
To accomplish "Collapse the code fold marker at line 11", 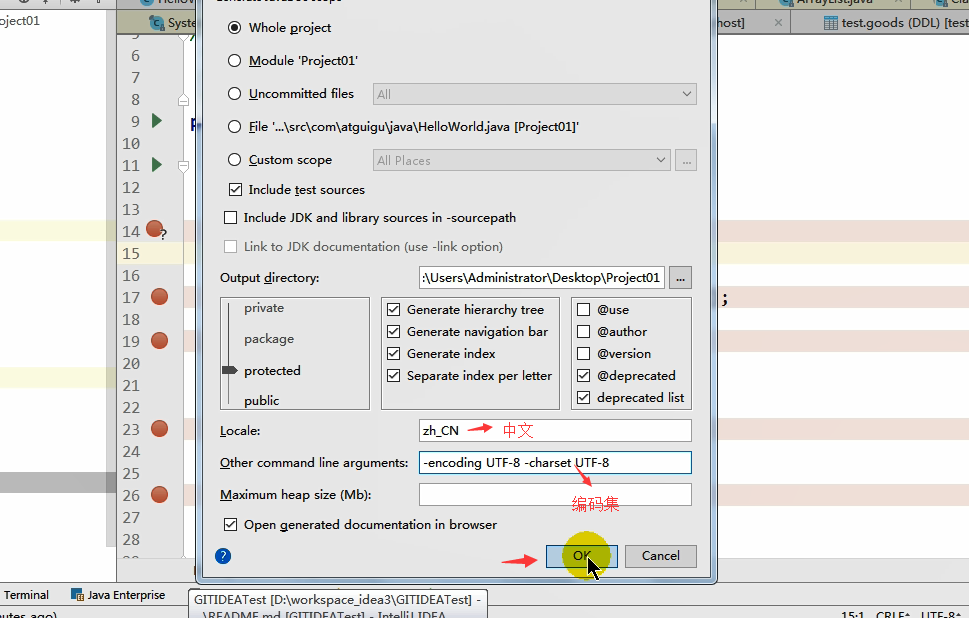I will [184, 166].
